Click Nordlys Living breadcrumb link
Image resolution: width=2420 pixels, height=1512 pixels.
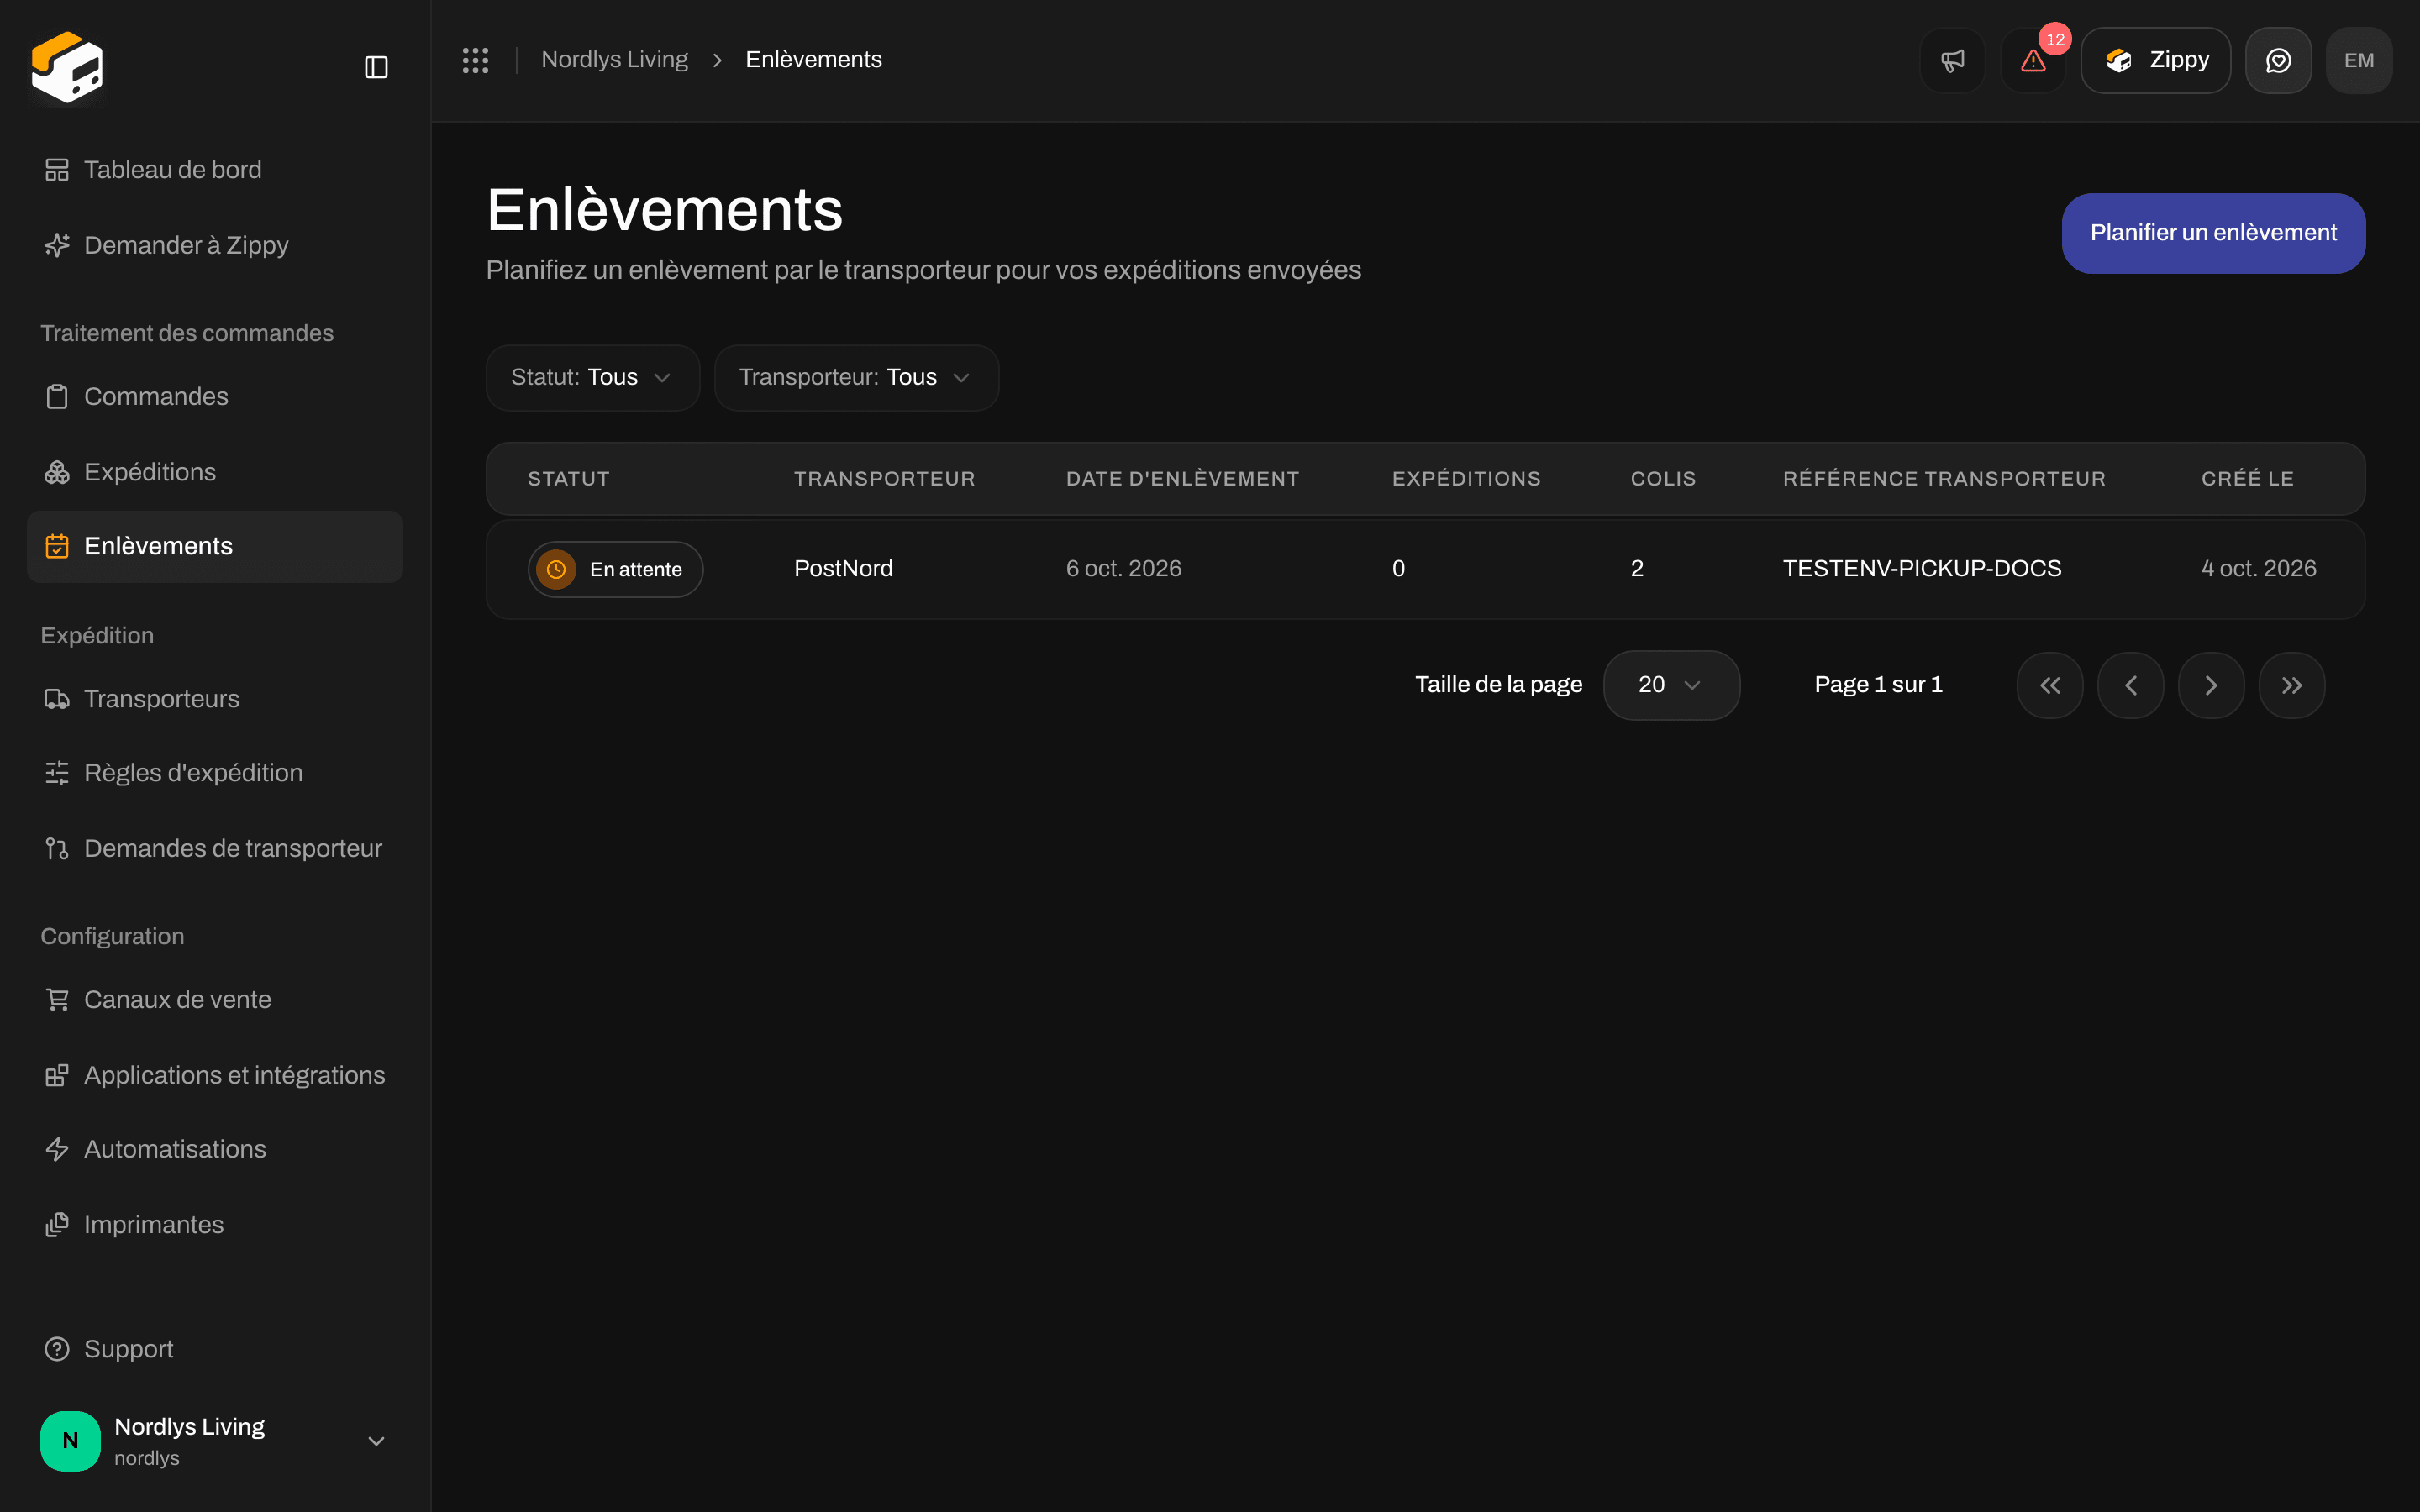click(614, 60)
